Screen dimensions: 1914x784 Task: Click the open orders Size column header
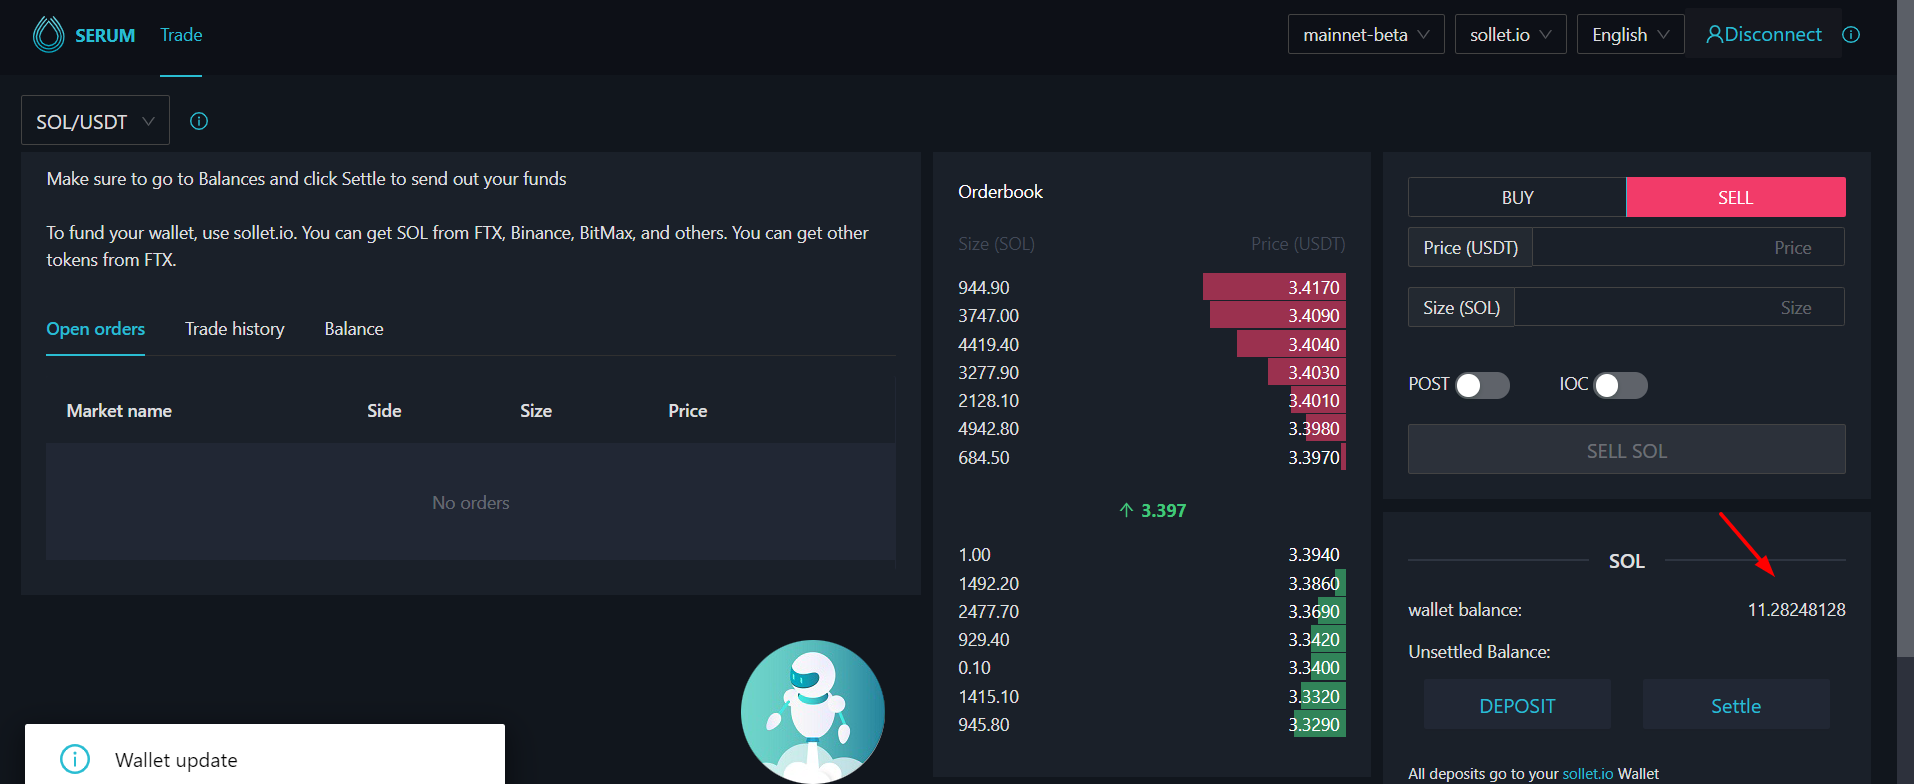(x=536, y=410)
